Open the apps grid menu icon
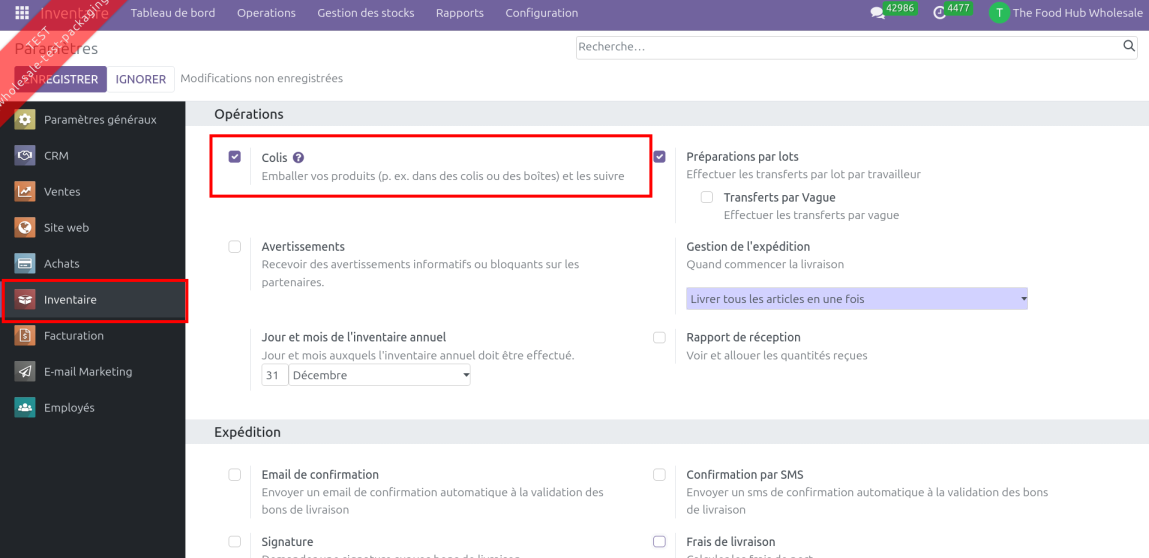The image size is (1149, 558). click(x=22, y=13)
